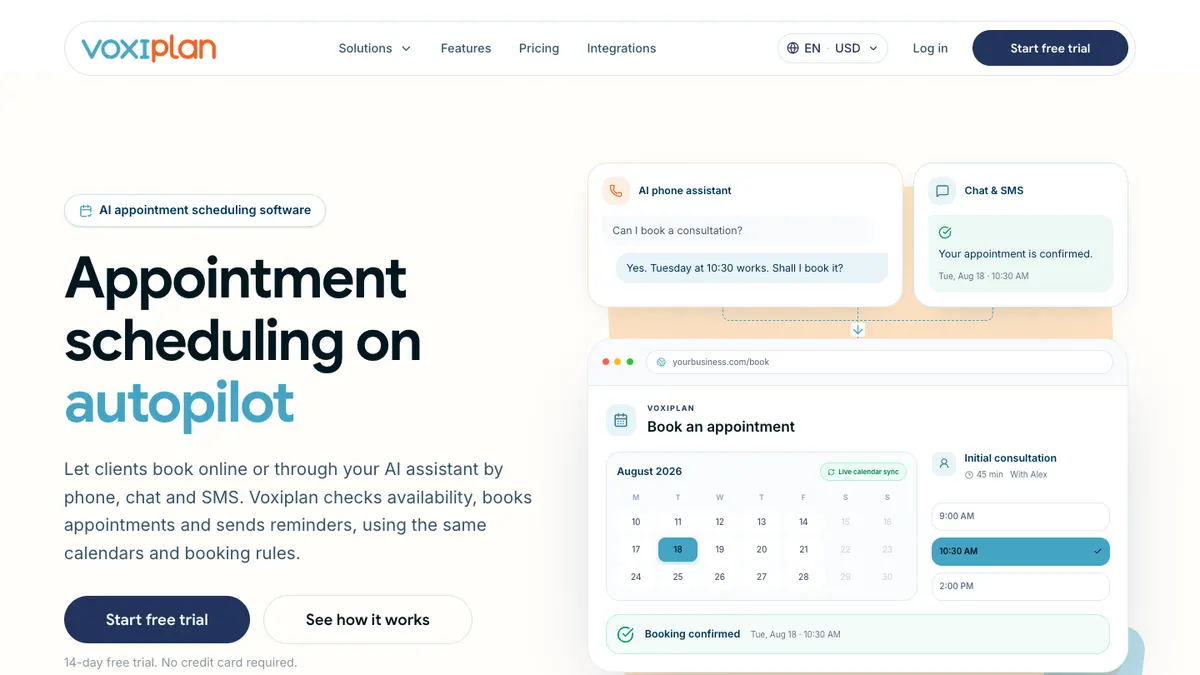
Task: Click the red dot in the browser mockup
Action: [606, 362]
